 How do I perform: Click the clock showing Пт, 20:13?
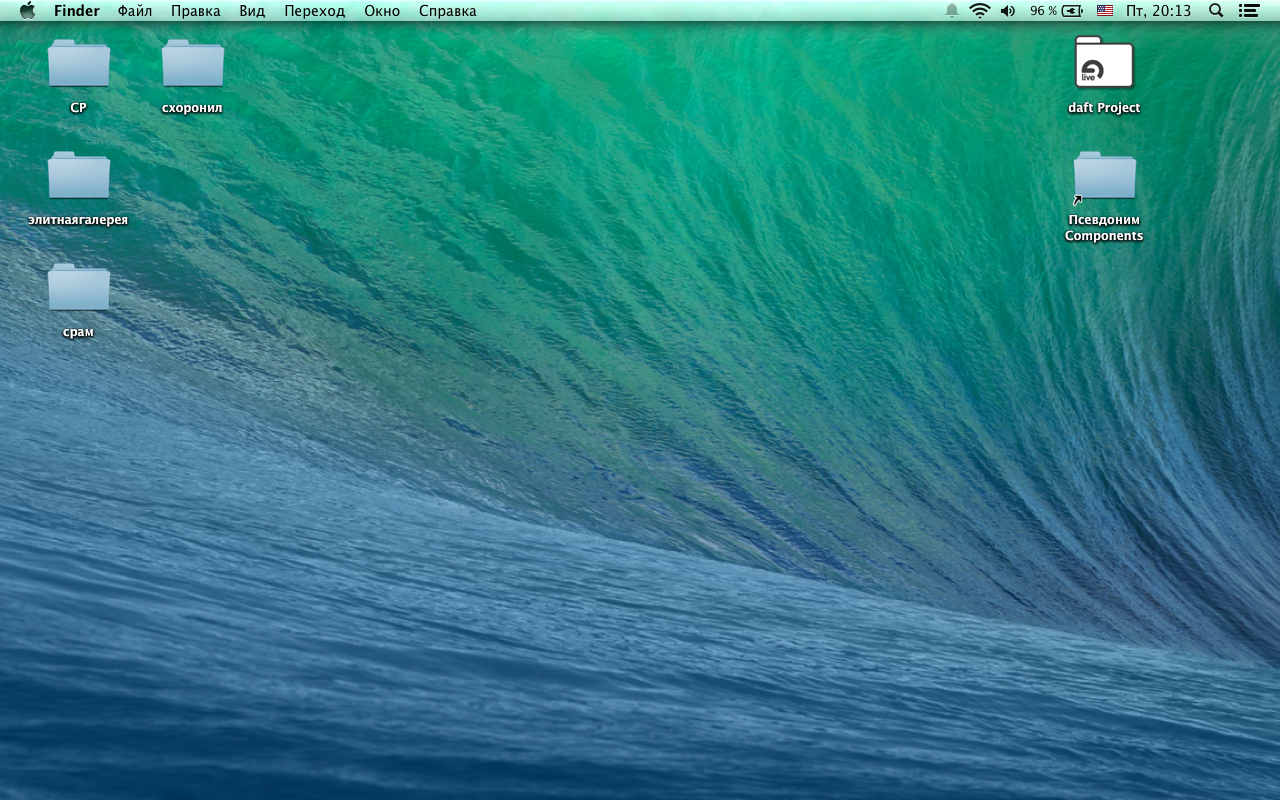(1158, 11)
